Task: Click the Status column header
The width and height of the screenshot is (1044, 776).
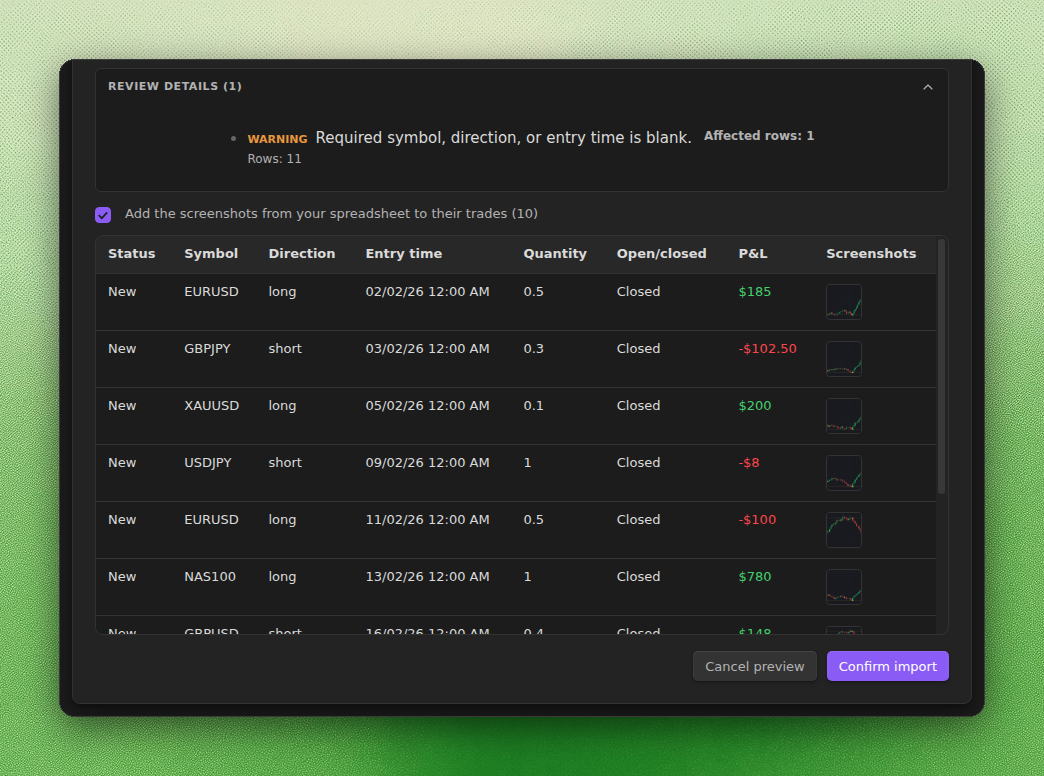Action: tap(131, 254)
